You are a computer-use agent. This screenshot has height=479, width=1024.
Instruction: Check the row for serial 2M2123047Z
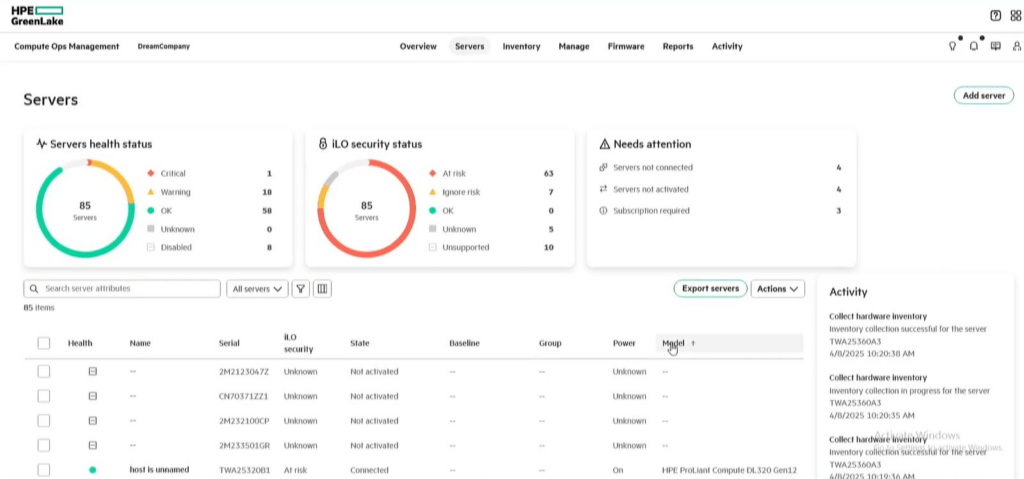click(44, 371)
